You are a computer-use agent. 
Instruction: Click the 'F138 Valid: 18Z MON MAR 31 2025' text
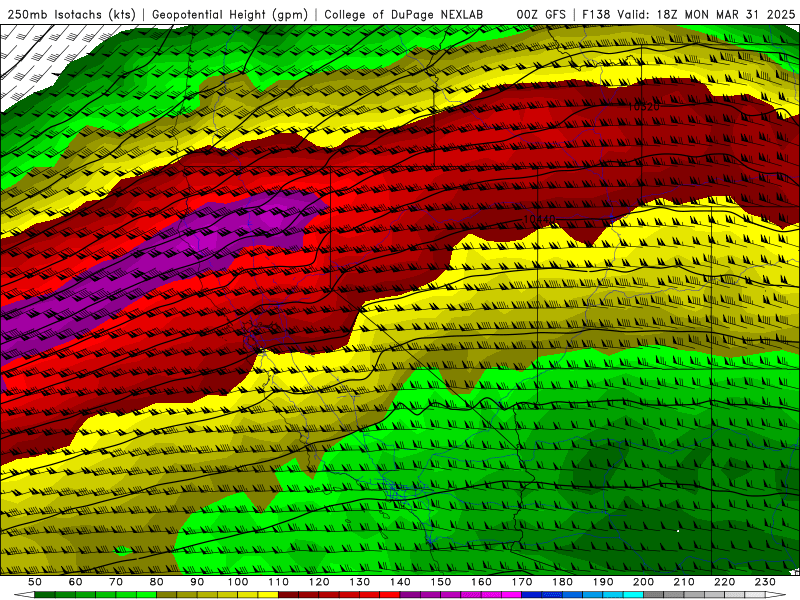[689, 15]
